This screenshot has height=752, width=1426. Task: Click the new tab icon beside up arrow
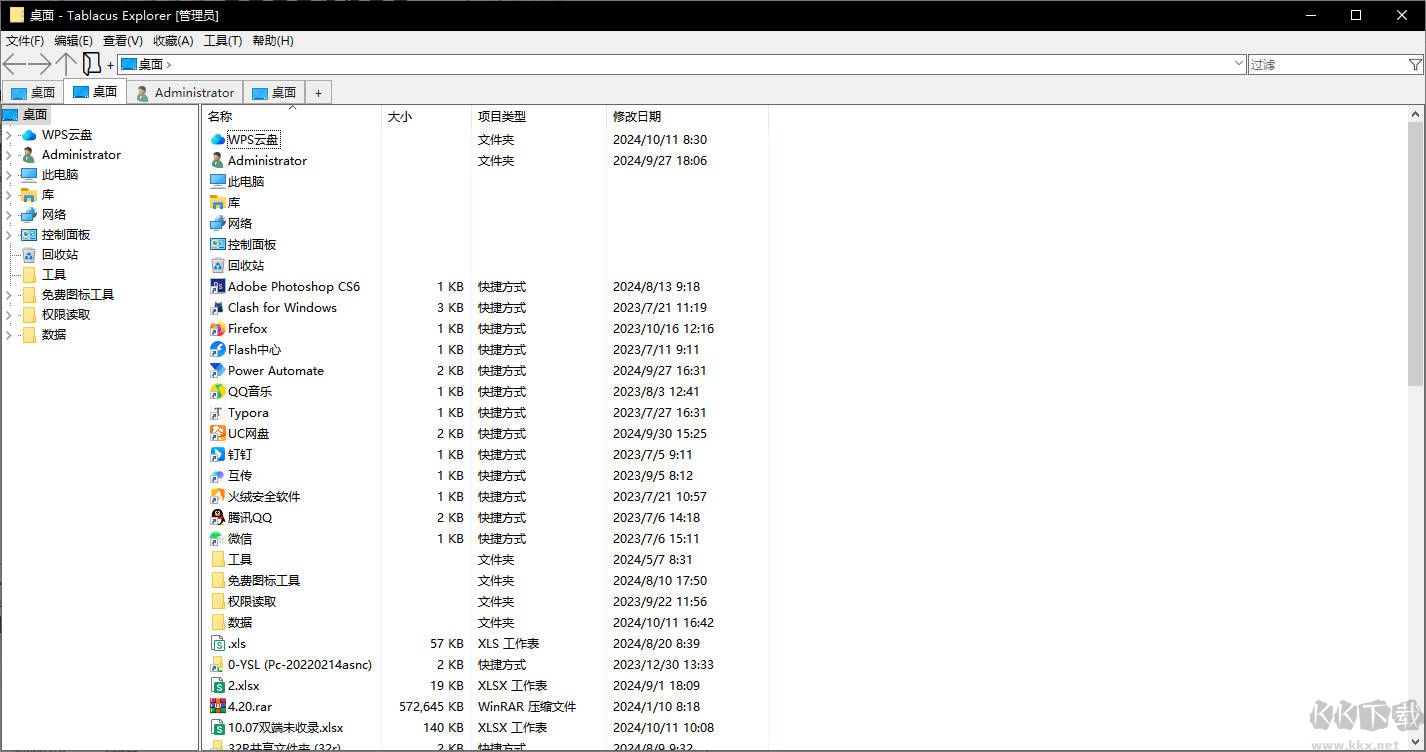(x=92, y=65)
